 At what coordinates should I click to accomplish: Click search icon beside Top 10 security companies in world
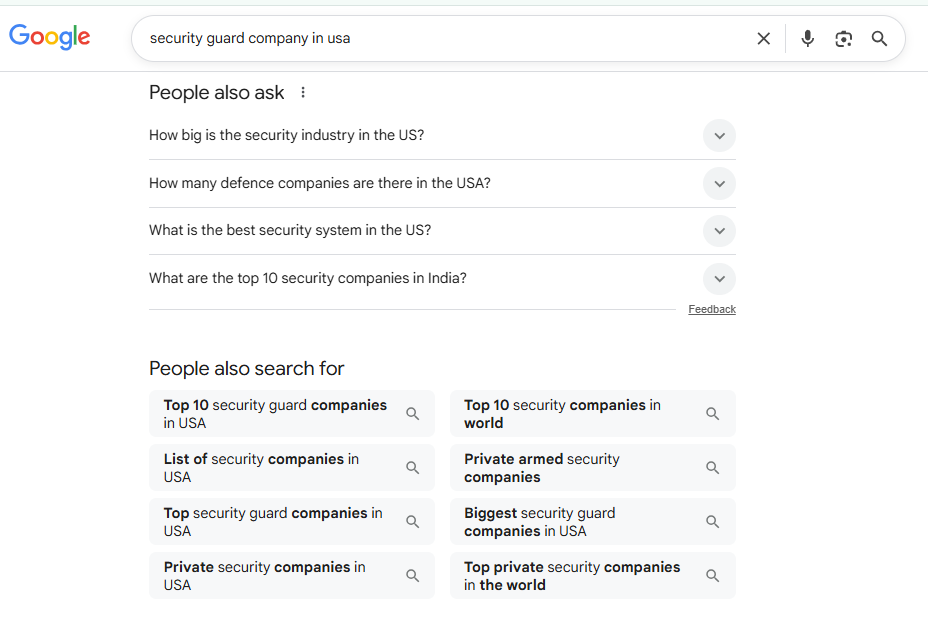tap(713, 414)
